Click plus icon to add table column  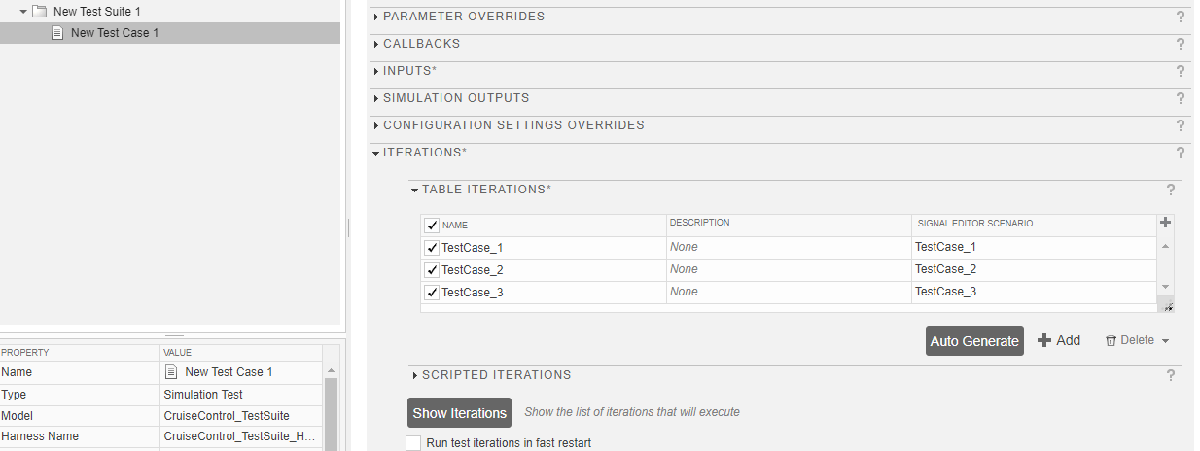[x=1164, y=223]
